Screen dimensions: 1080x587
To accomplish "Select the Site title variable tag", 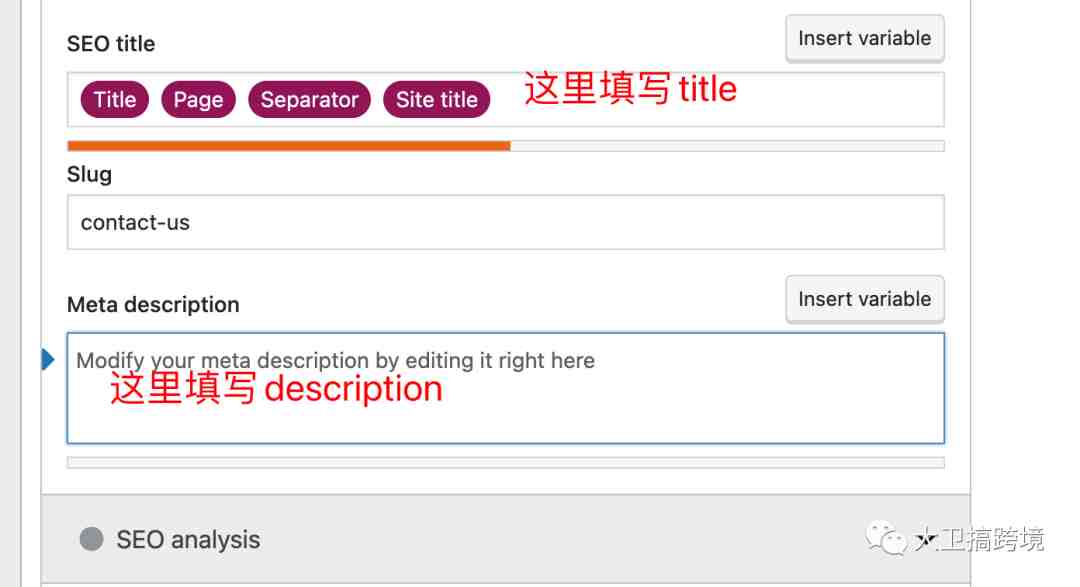I will tap(437, 100).
